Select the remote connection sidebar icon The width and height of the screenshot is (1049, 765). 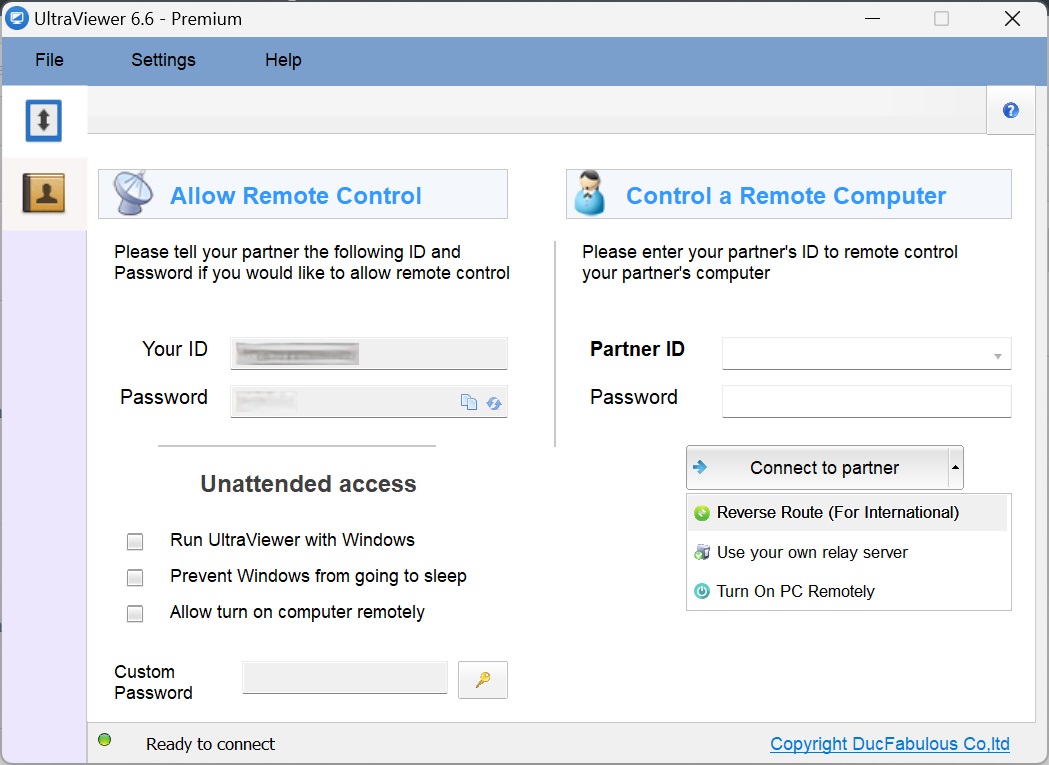44,119
